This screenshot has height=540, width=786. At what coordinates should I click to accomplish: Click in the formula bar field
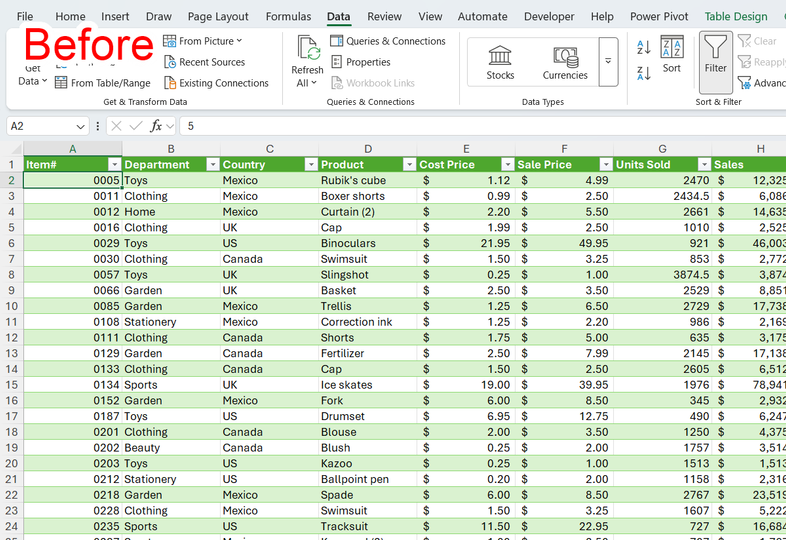click(x=483, y=126)
